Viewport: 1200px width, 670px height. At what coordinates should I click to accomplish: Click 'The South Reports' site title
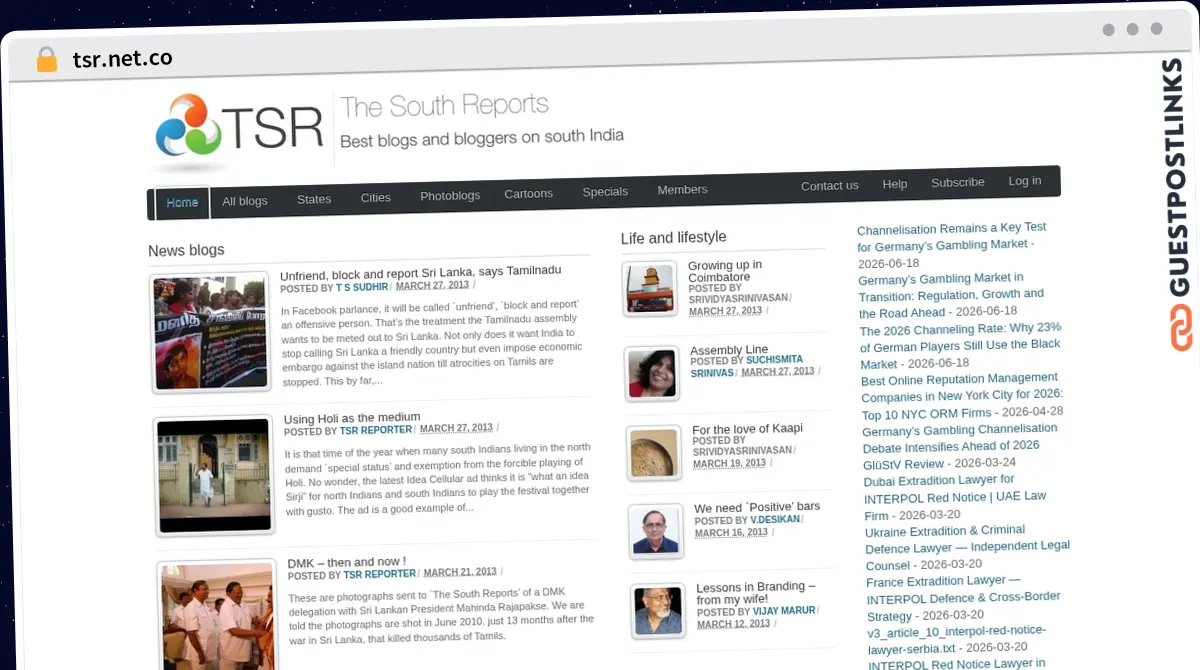tap(444, 106)
